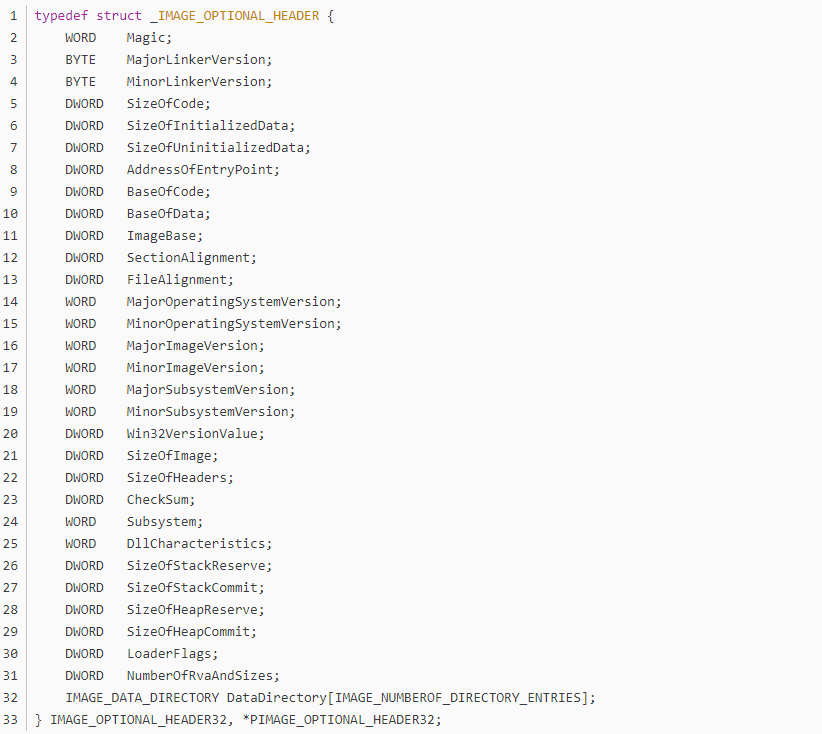
Task: Click BYTE type before MajorLinkerVersion
Action: [81, 60]
